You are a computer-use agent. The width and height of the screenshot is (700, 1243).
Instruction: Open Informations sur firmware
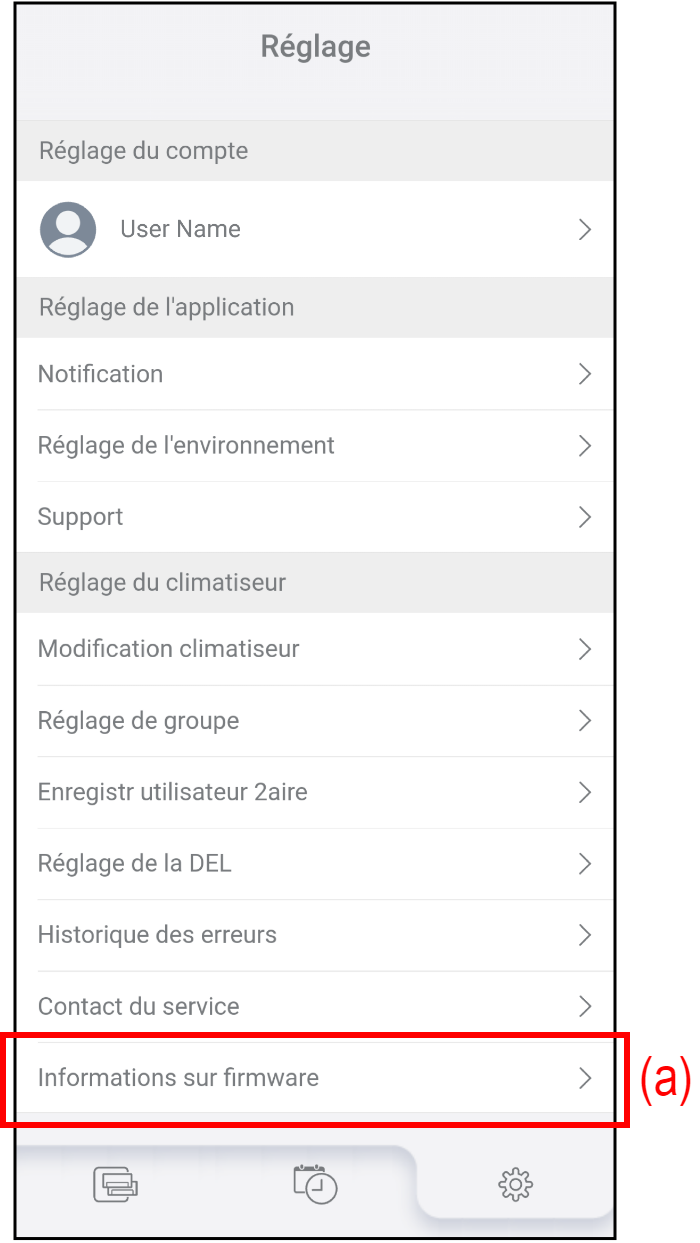point(178,1078)
